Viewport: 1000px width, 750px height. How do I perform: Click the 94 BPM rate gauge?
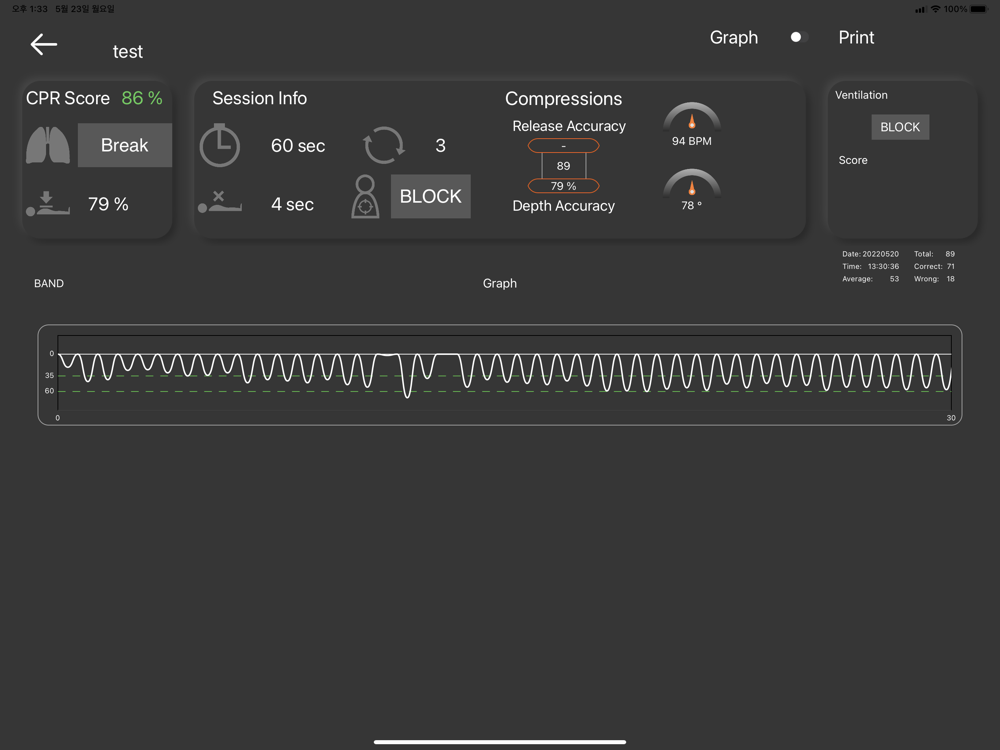(692, 125)
